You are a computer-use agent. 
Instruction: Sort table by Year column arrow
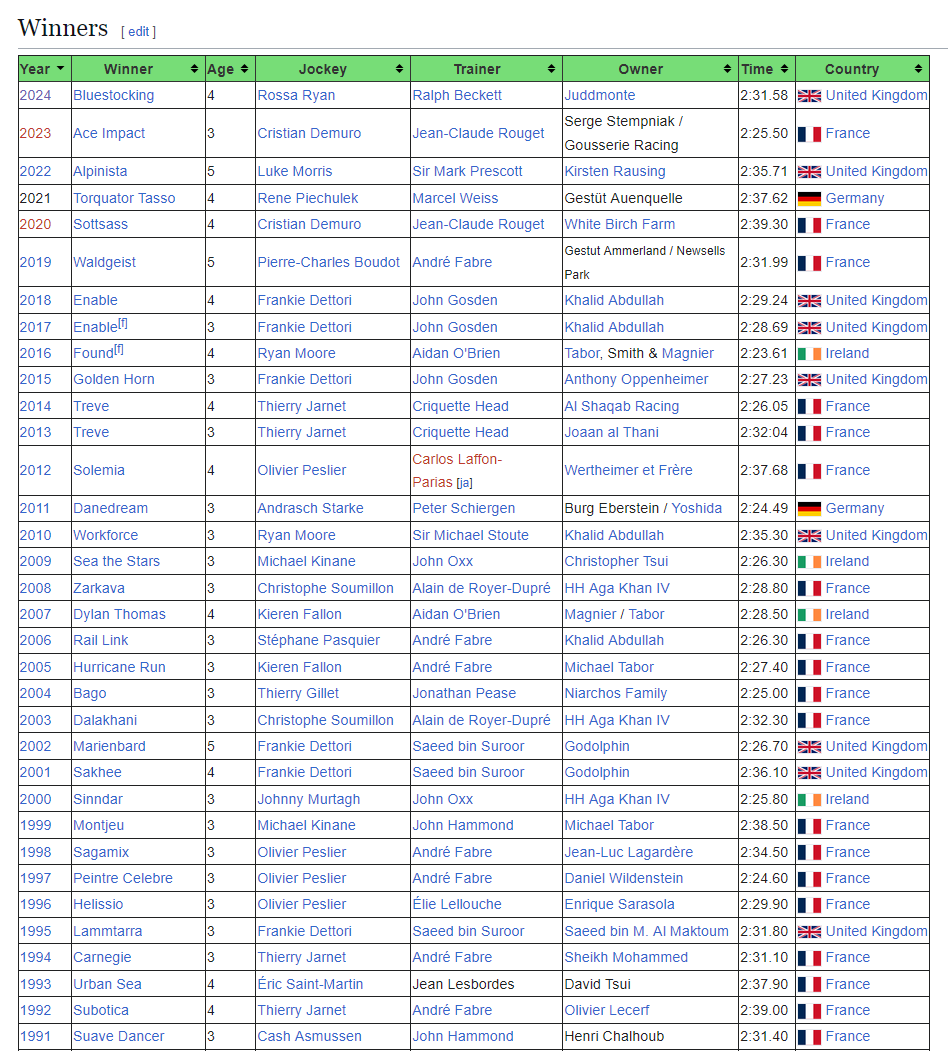pyautogui.click(x=60, y=69)
